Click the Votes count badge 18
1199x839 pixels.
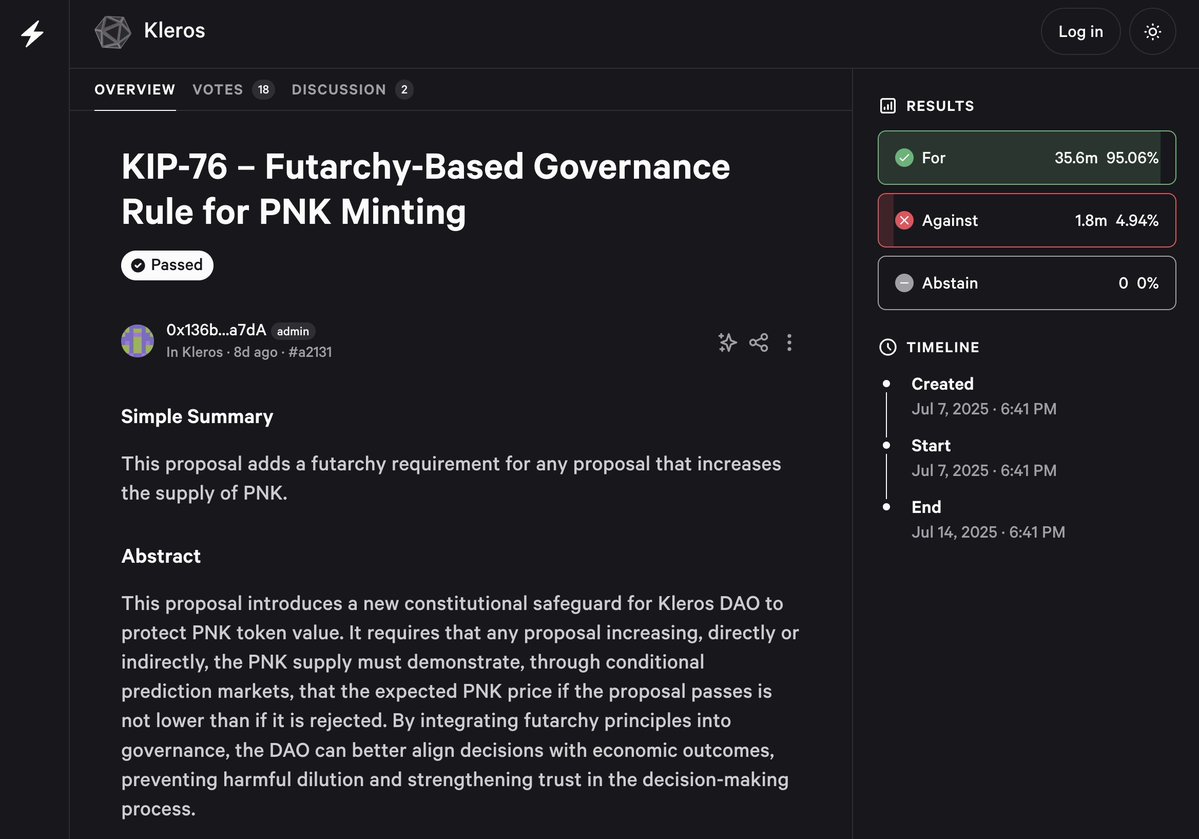[x=263, y=89]
